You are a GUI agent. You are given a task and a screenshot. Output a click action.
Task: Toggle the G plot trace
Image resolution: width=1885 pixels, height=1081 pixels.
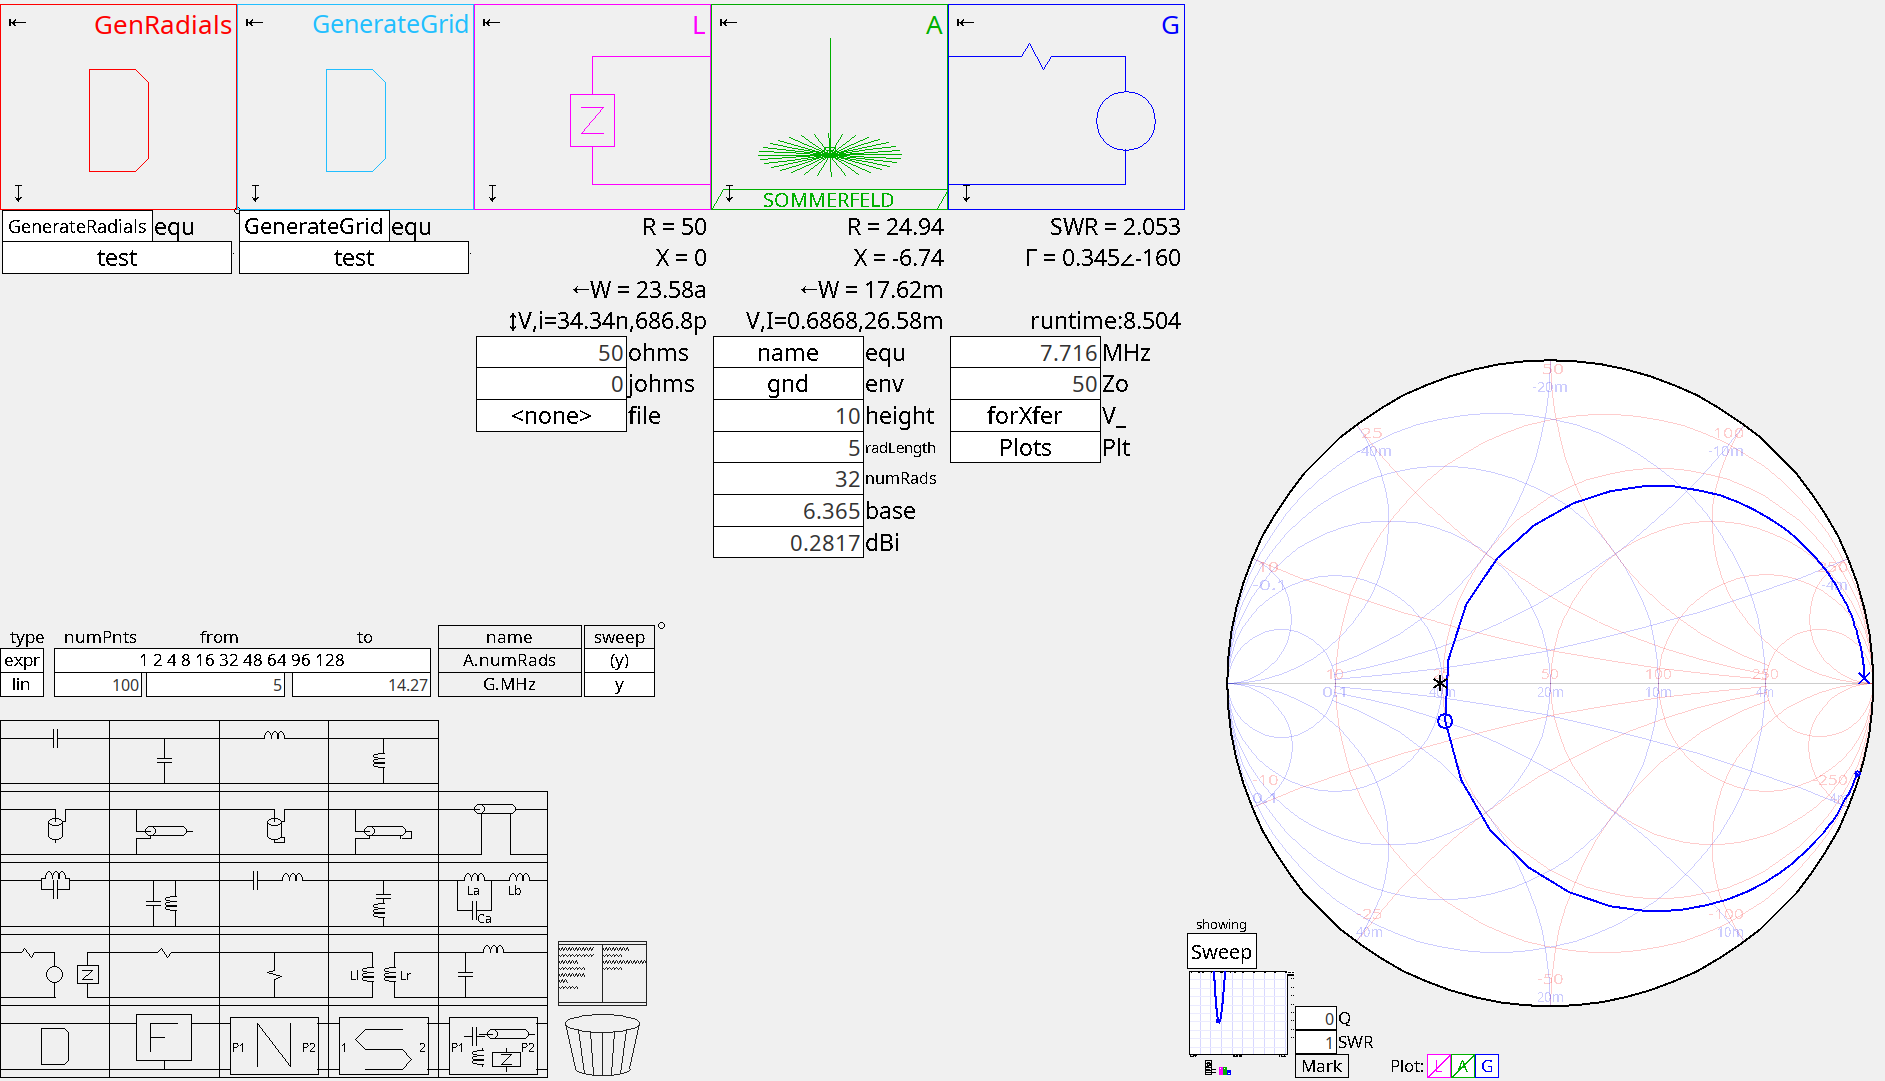1487,1066
